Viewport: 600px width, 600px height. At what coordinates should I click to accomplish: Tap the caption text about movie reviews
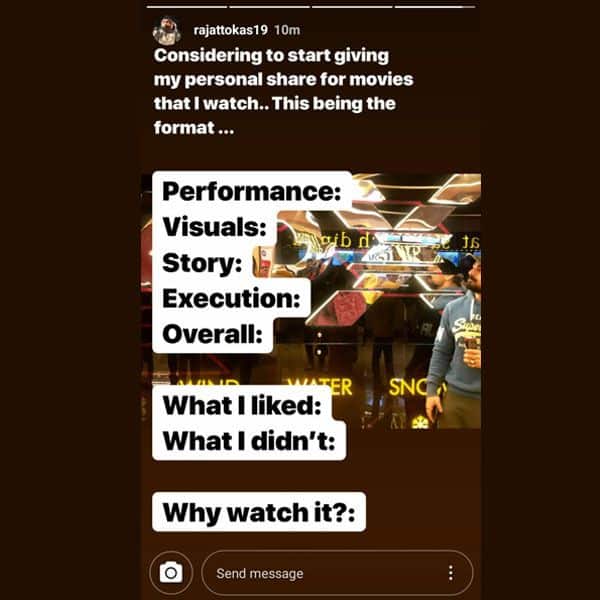pos(283,91)
